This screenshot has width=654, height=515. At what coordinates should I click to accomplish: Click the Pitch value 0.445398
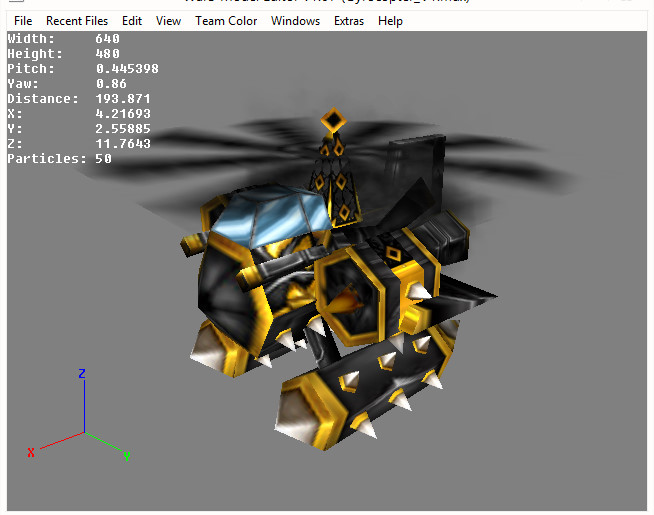coord(127,69)
